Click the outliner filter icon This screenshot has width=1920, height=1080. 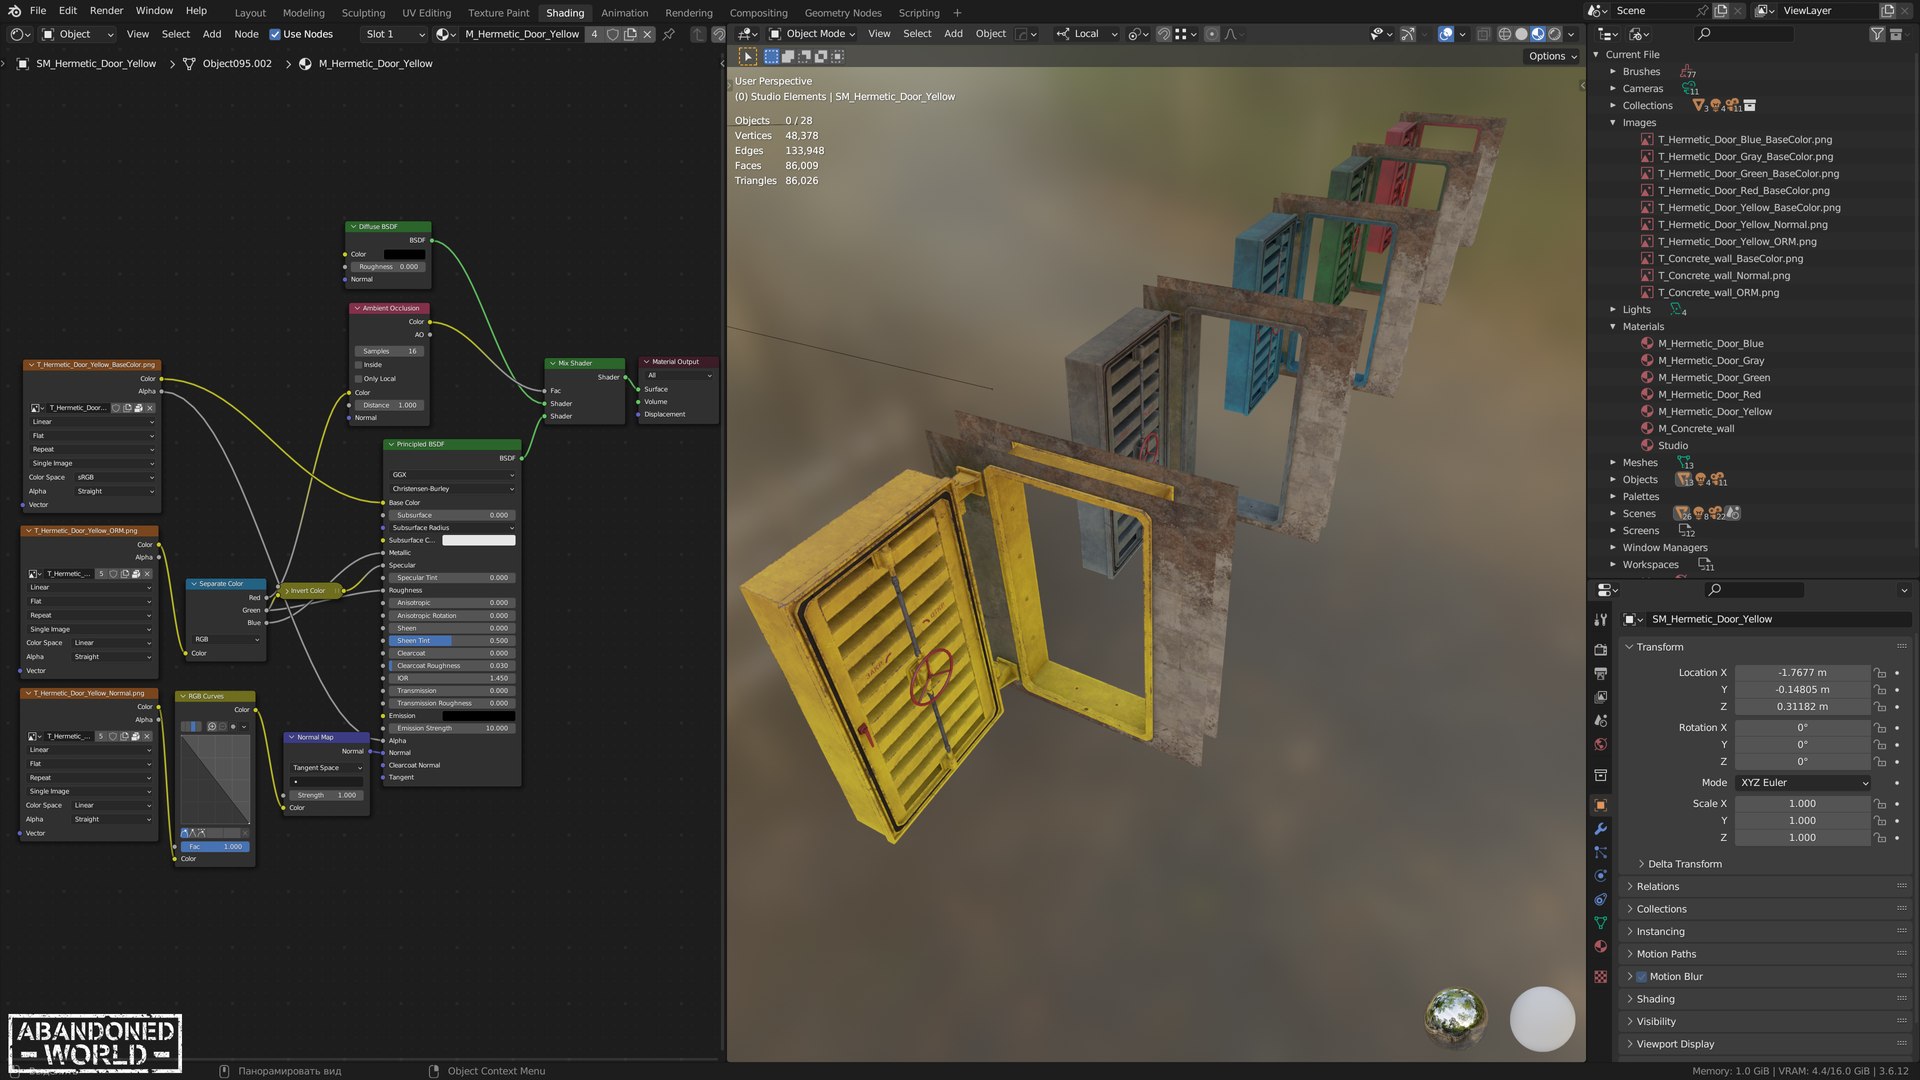pos(1877,34)
